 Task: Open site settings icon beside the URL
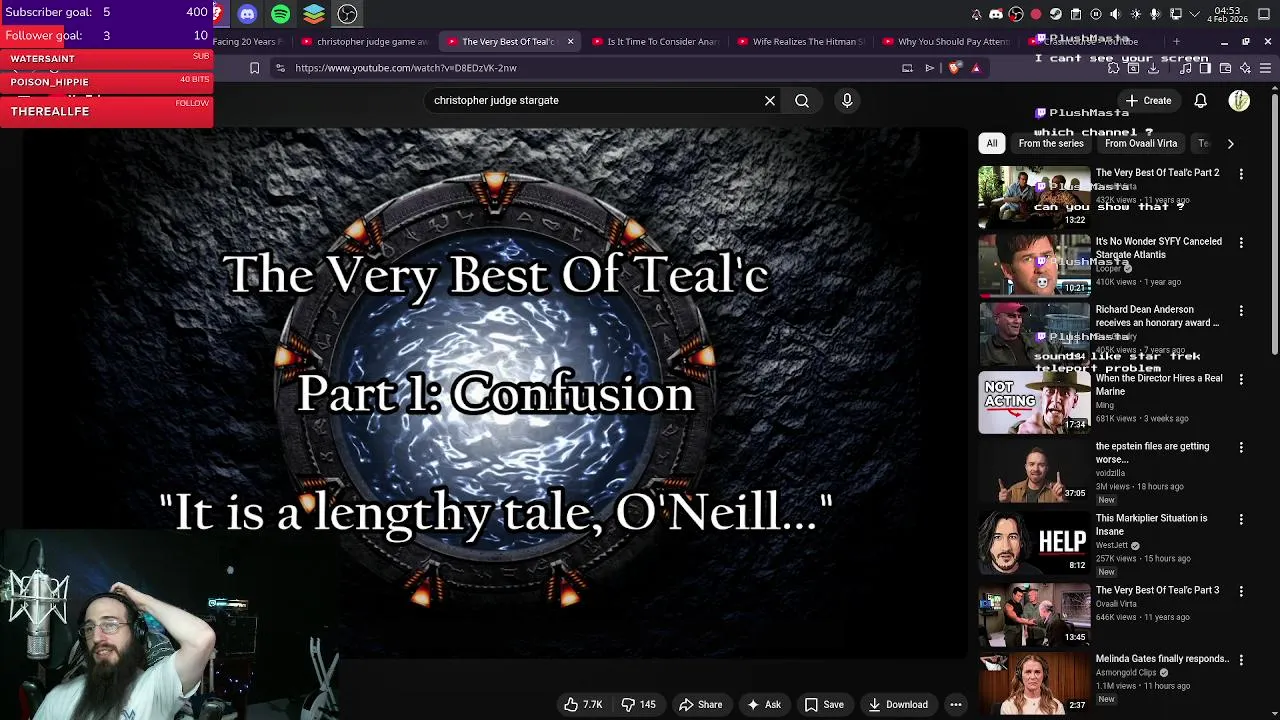coord(280,68)
